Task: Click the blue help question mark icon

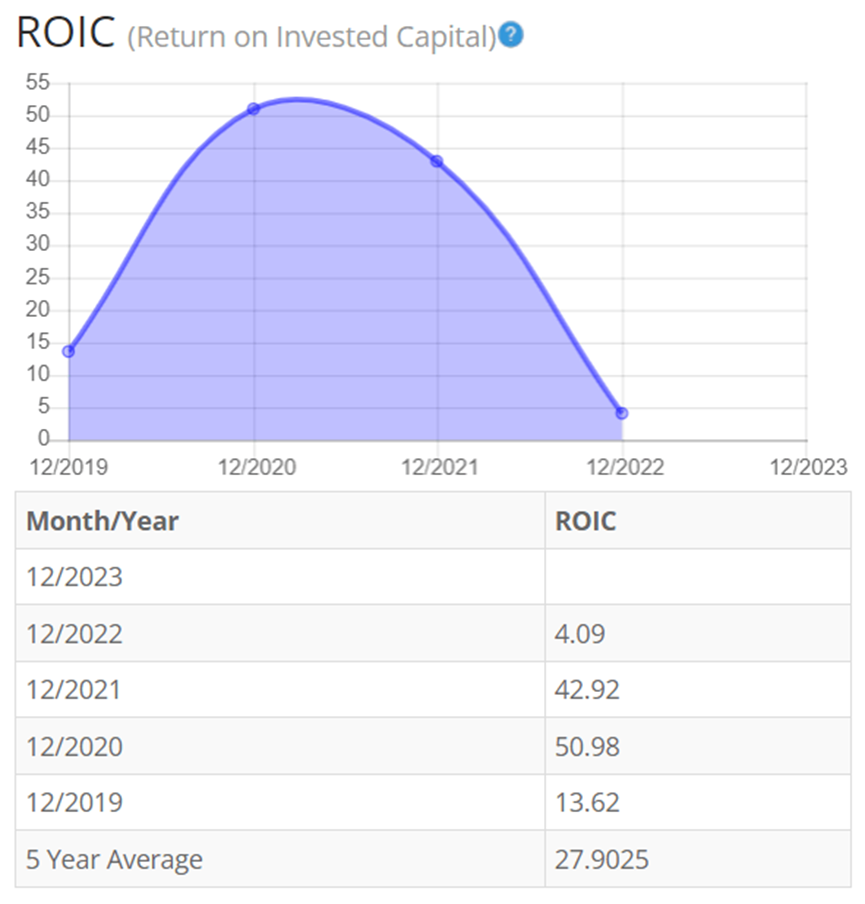Action: tap(511, 36)
